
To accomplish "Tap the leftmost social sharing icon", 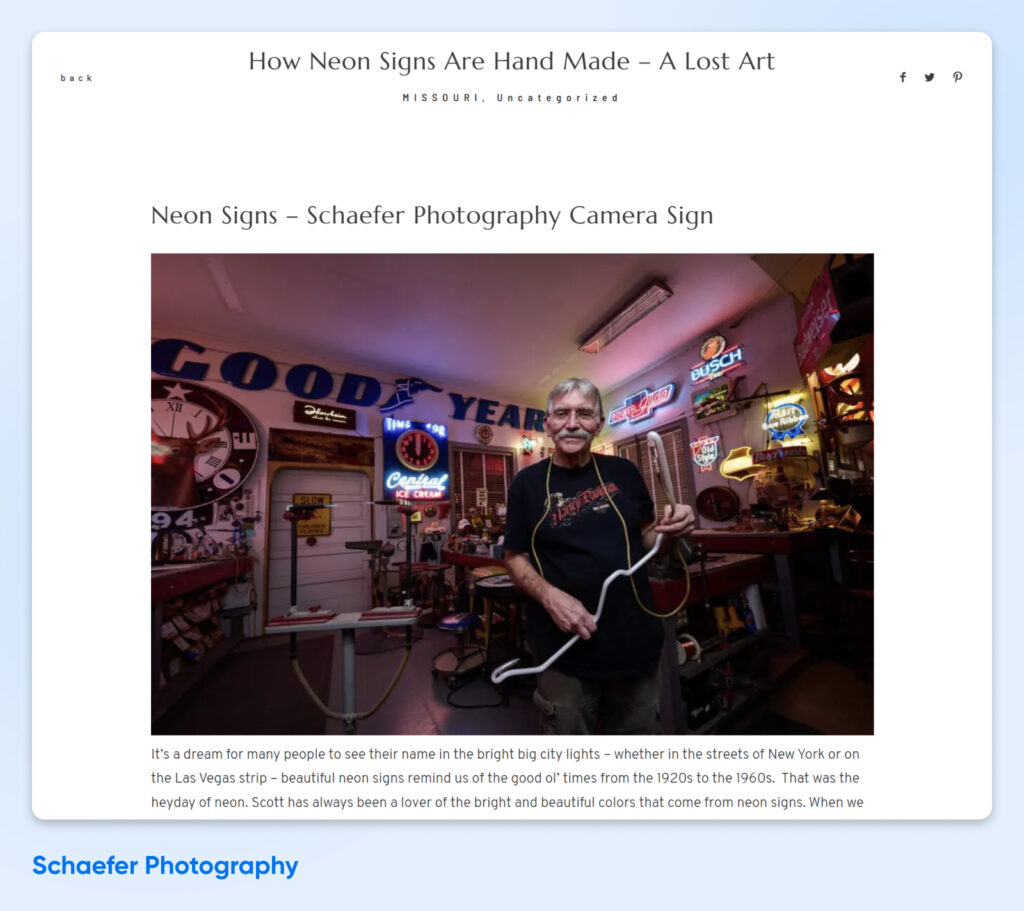I will tap(903, 77).
